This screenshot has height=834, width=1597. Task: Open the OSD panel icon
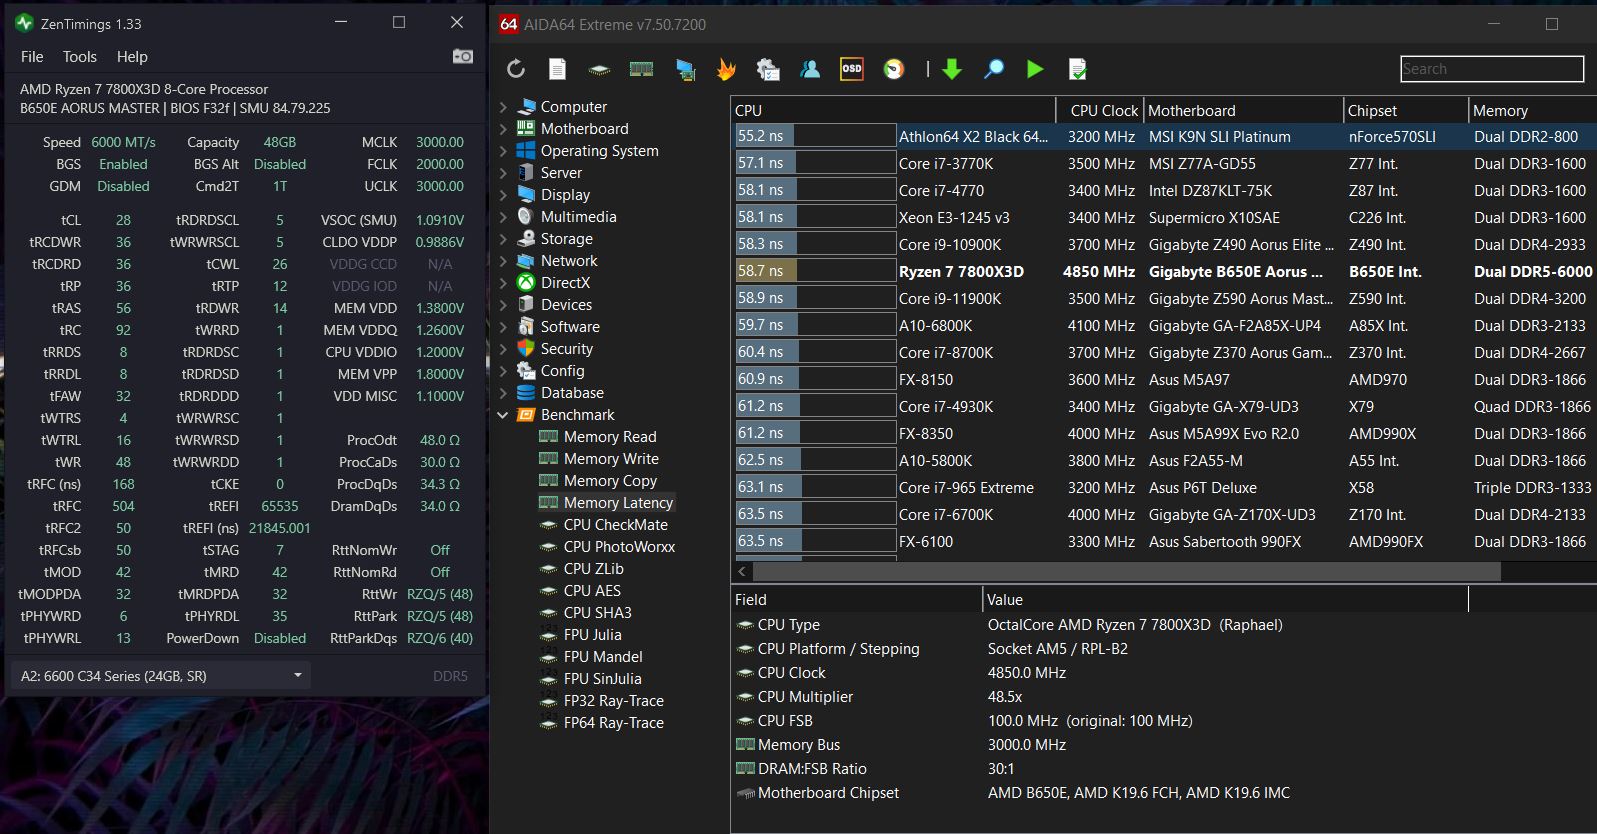pos(852,69)
